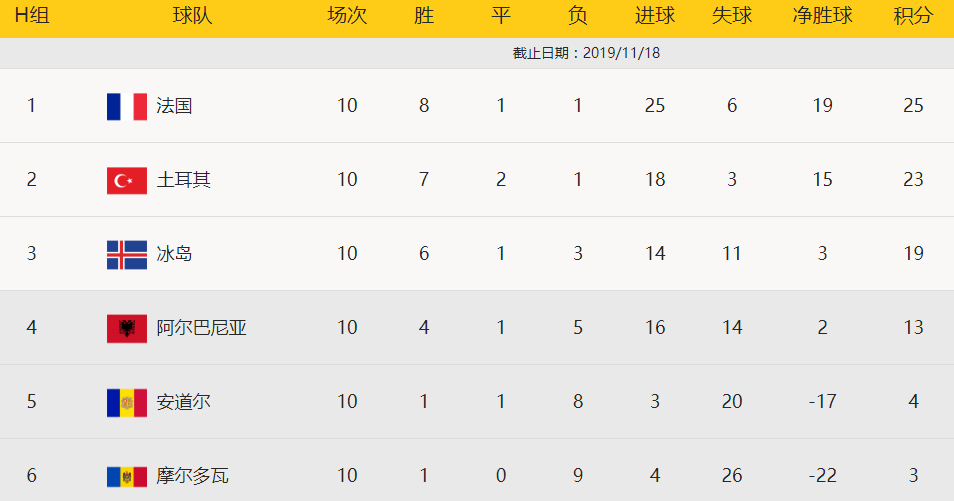Sort by the 积分 column header

913,16
